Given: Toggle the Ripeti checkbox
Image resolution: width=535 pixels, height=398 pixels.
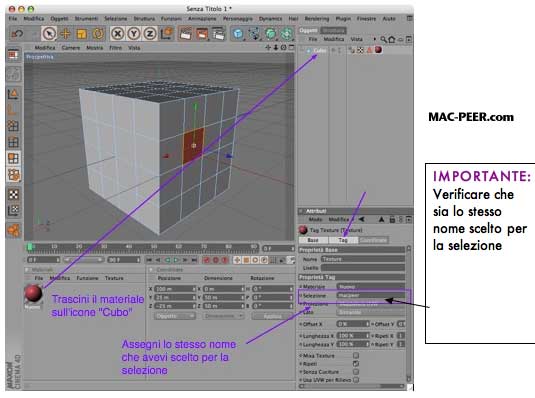Looking at the screenshot, I should [x=356, y=364].
